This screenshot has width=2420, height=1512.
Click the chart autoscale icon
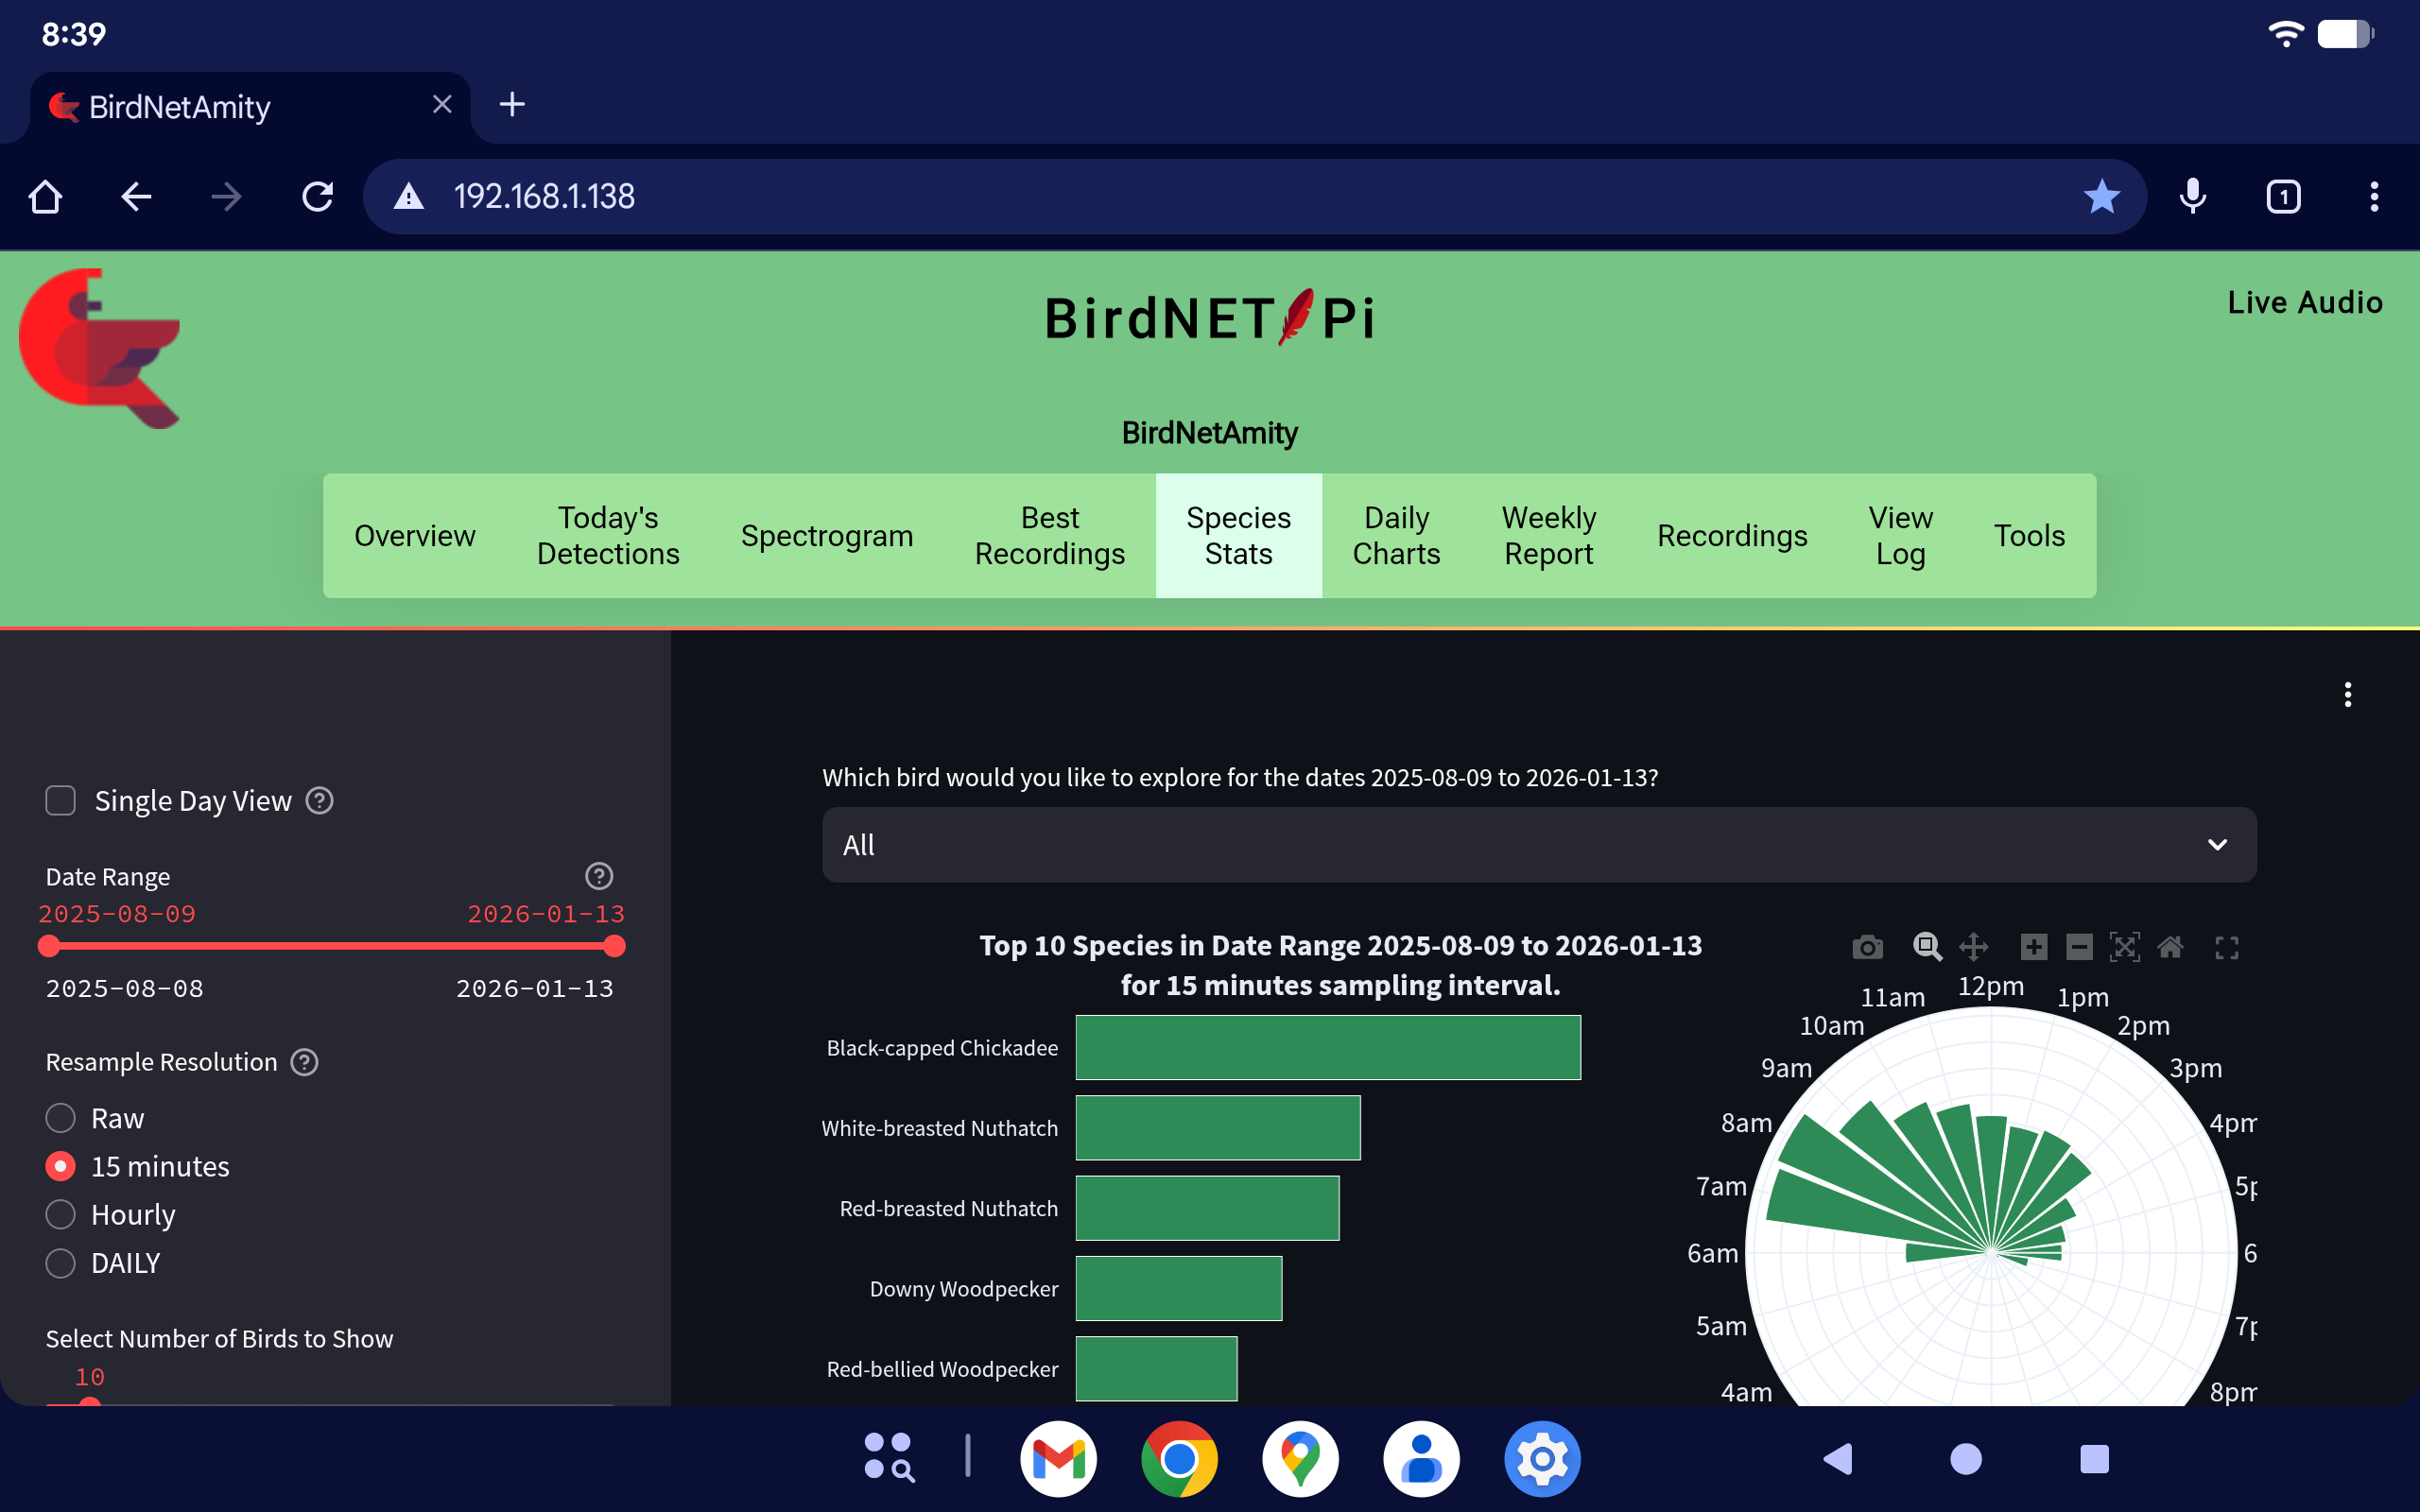2124,946
